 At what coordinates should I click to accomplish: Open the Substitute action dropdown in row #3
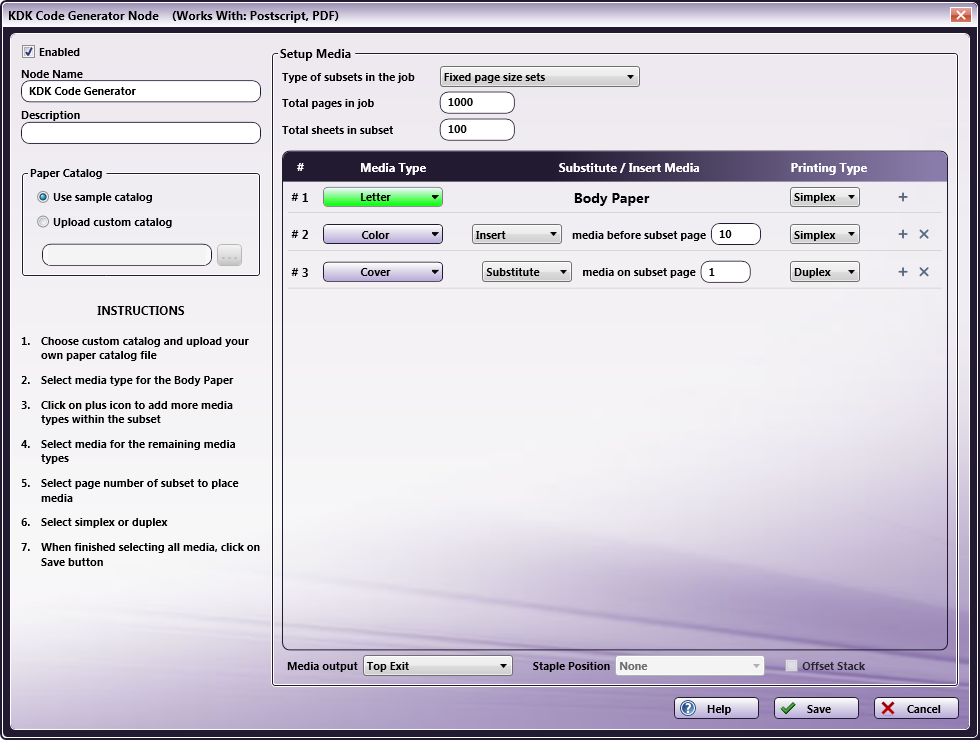pyautogui.click(x=526, y=272)
